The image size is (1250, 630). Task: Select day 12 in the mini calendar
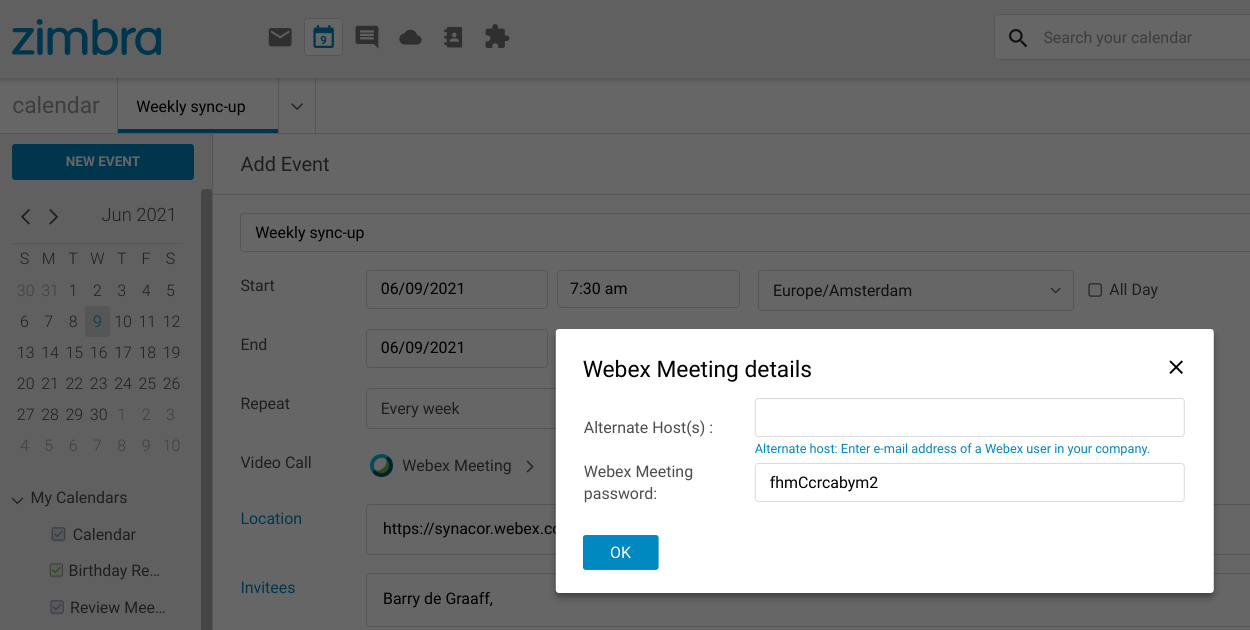(171, 321)
